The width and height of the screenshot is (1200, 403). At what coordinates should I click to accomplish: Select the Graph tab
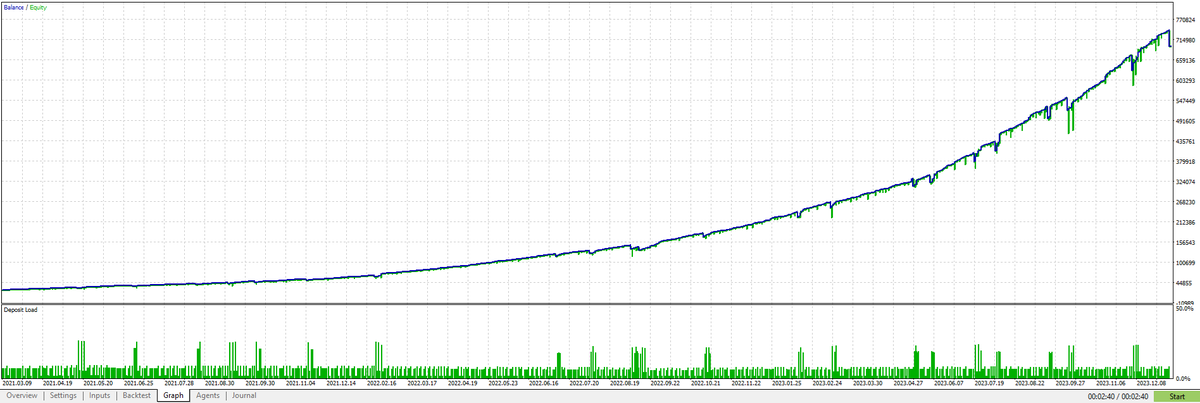(174, 396)
